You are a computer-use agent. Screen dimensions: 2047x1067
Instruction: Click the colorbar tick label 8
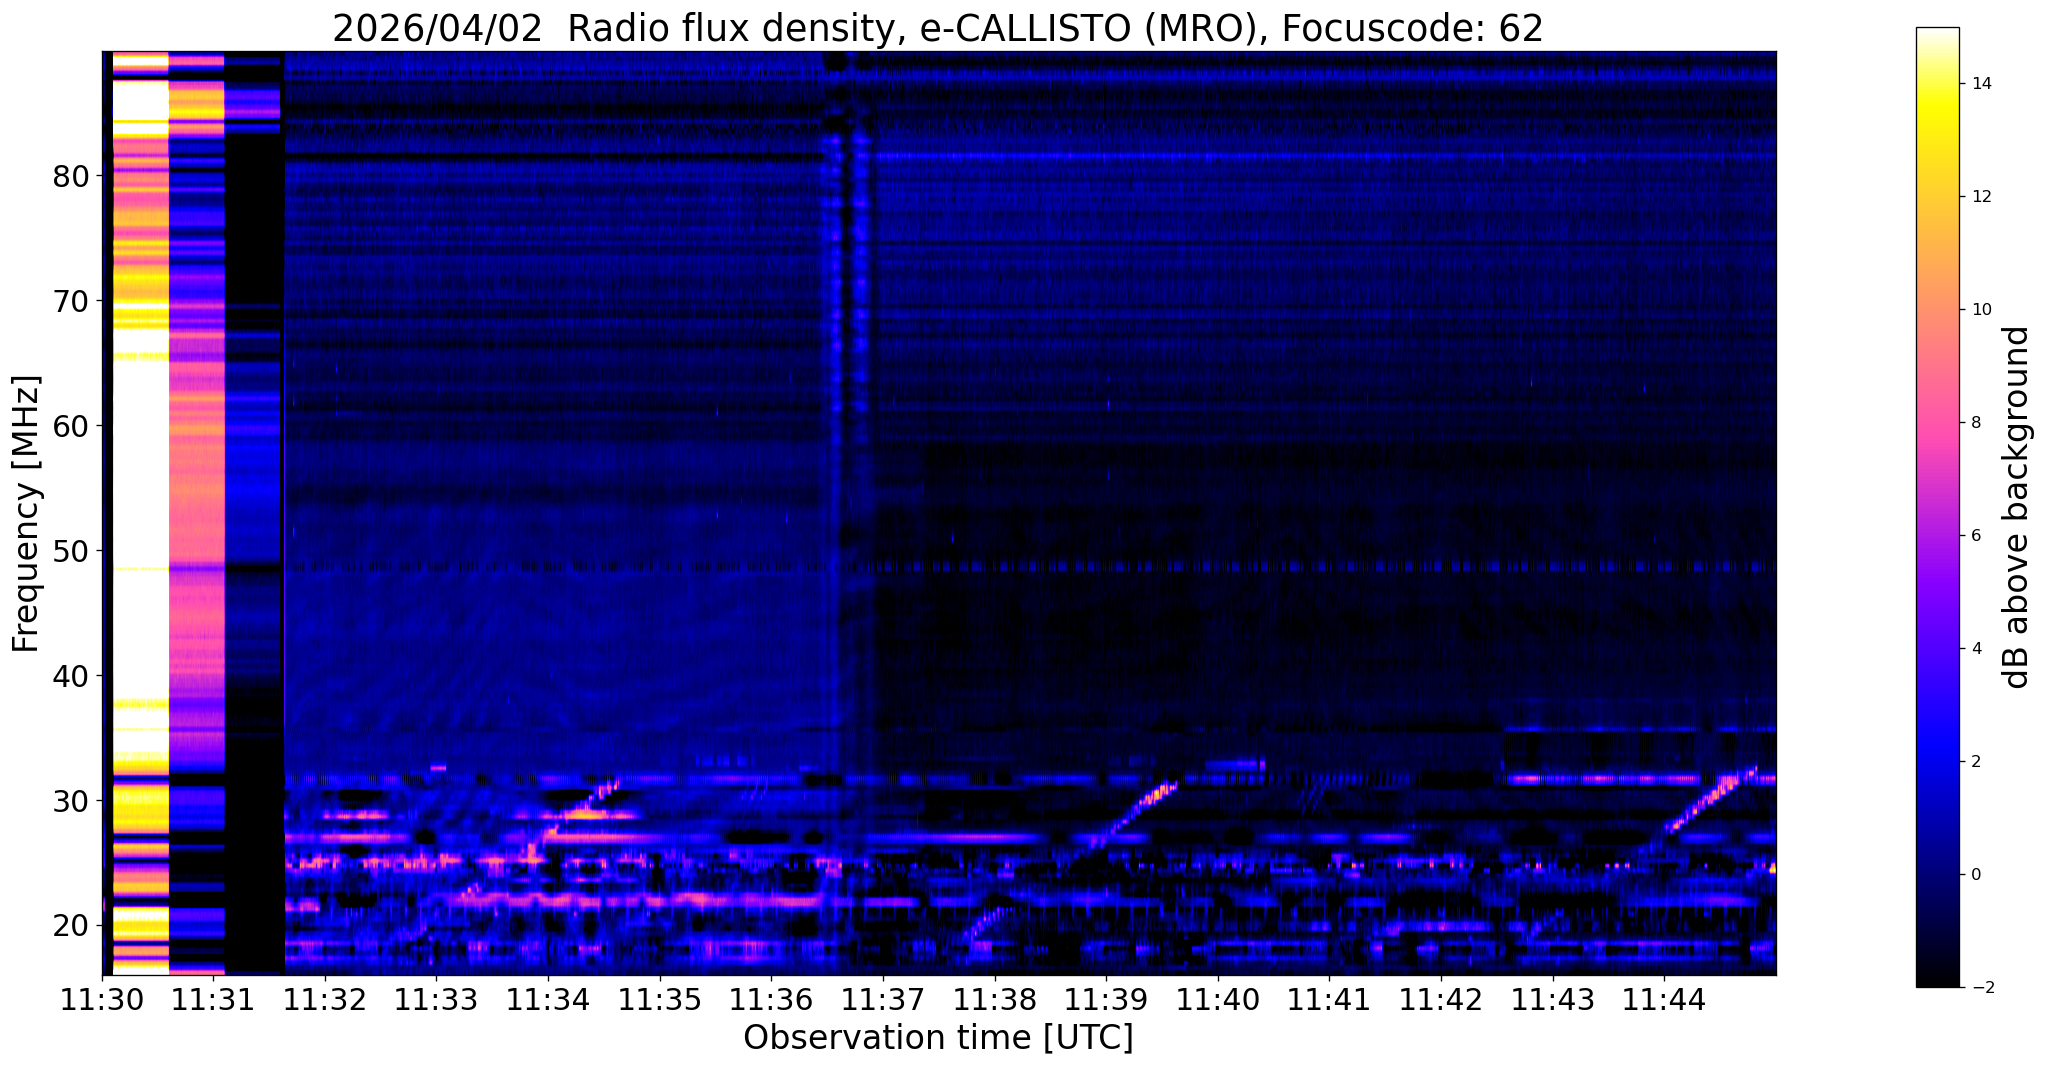[1974, 423]
